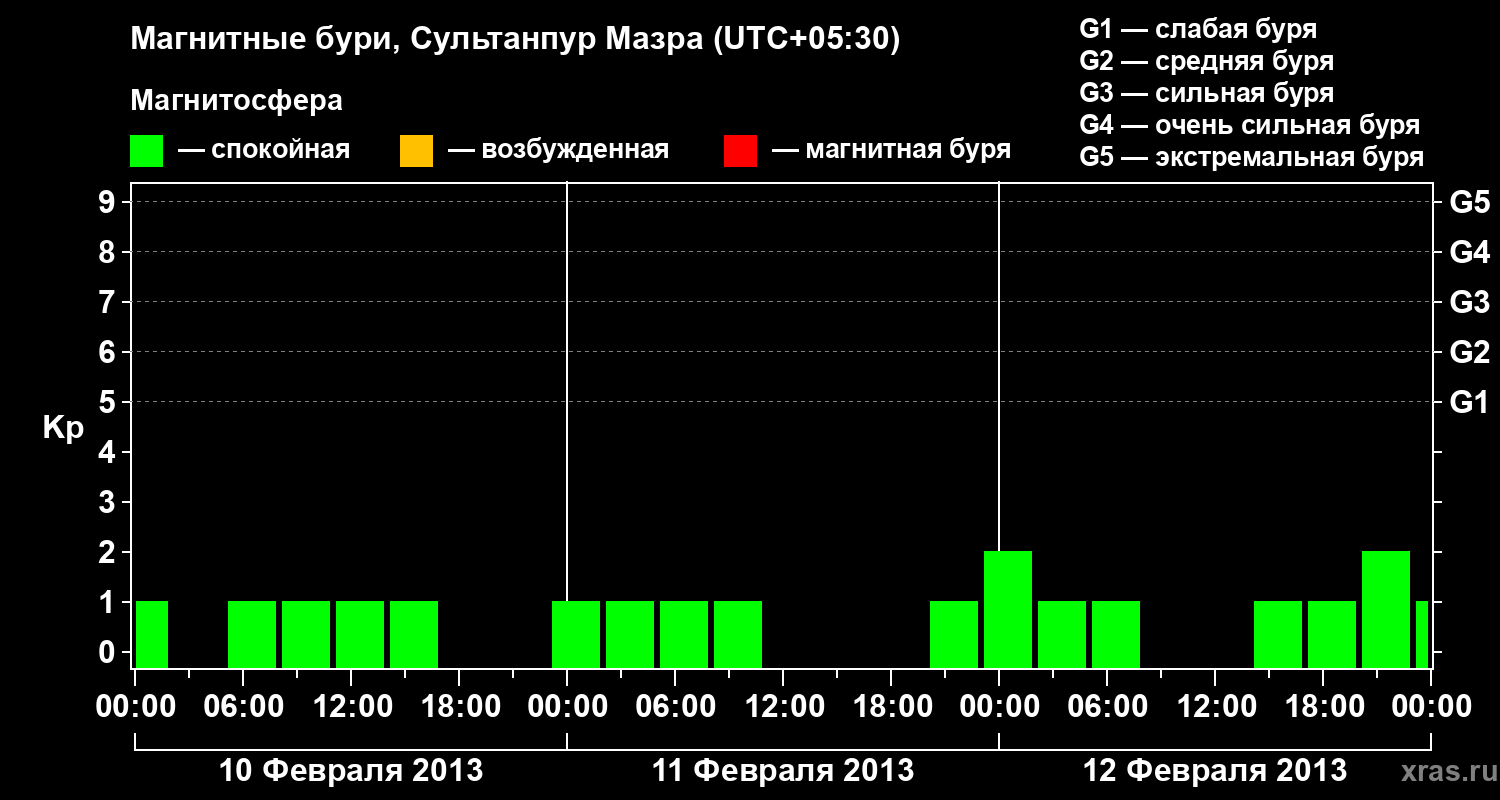This screenshot has height=800, width=1500.
Task: Click the '— магнитная буря' legend label
Action: [x=892, y=150]
